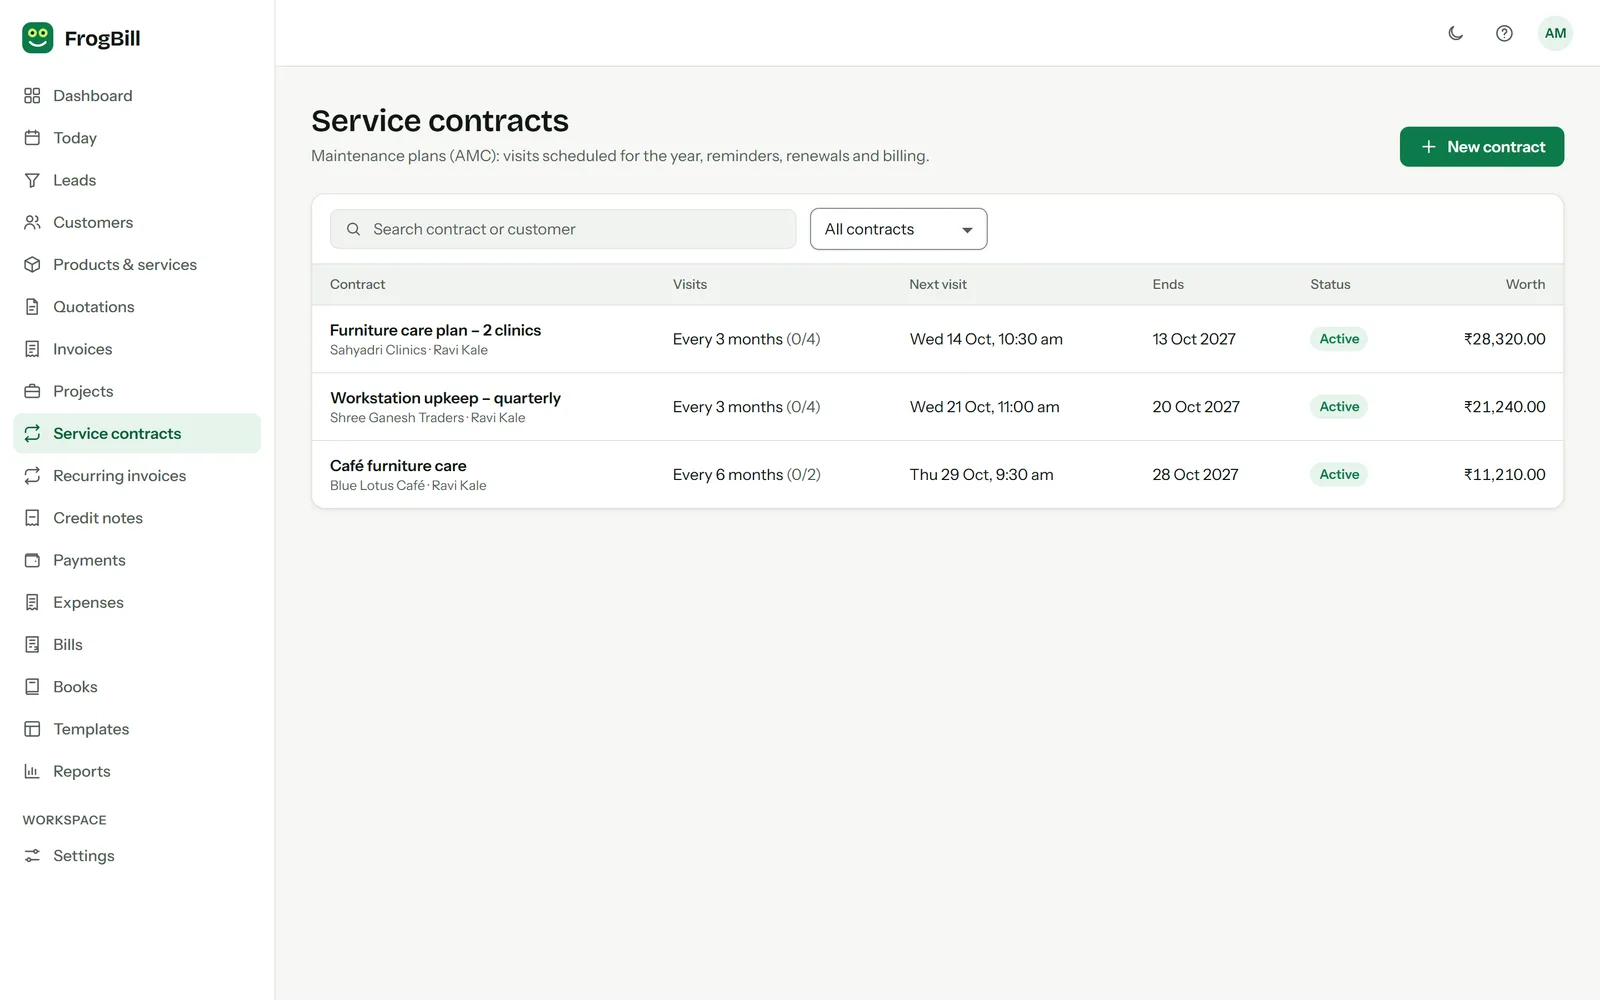Click the Customers people icon
This screenshot has width=1600, height=1000.
pyautogui.click(x=32, y=222)
